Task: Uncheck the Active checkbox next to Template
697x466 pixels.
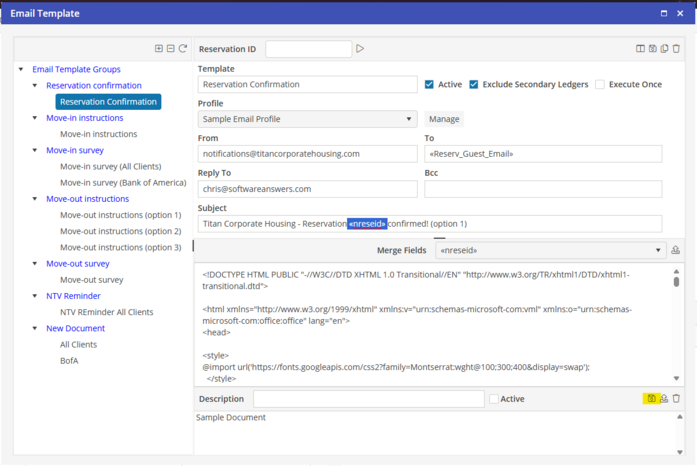Action: (x=429, y=85)
